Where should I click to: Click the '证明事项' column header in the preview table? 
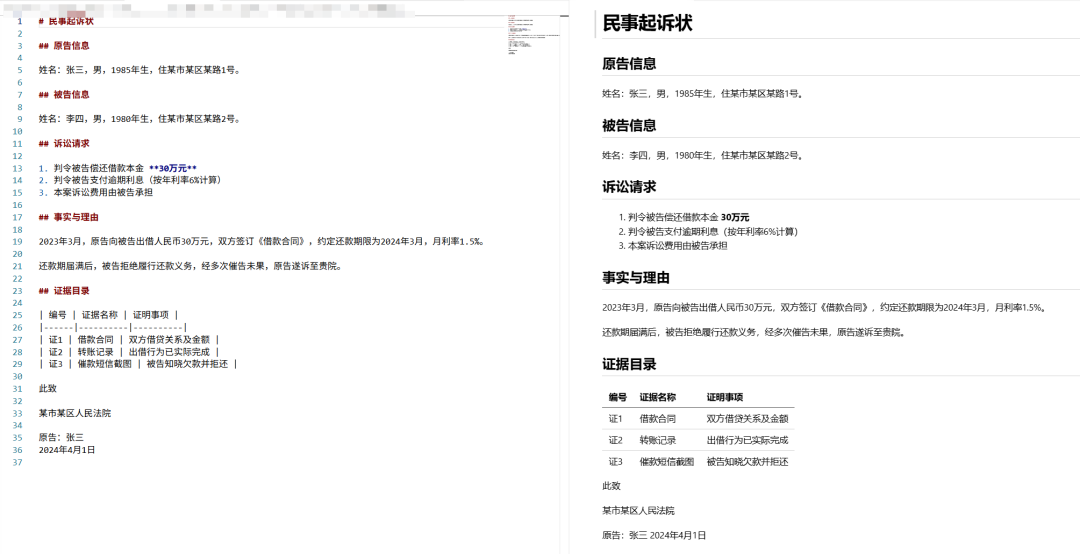click(x=725, y=398)
